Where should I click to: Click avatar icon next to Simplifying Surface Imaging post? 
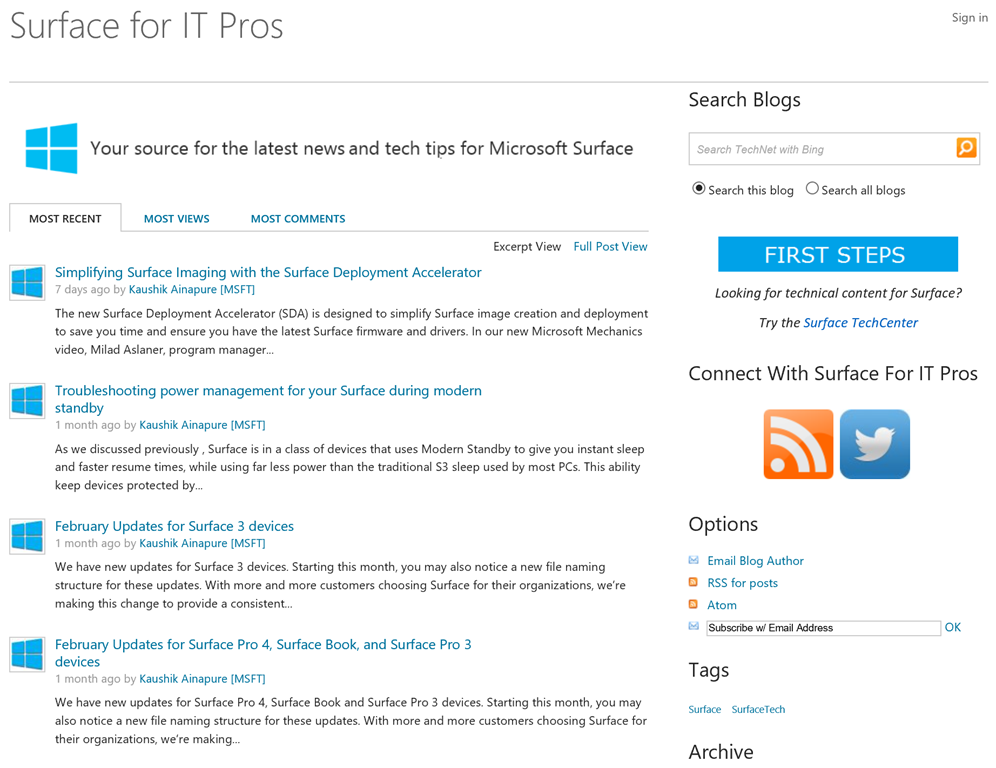pos(27,282)
